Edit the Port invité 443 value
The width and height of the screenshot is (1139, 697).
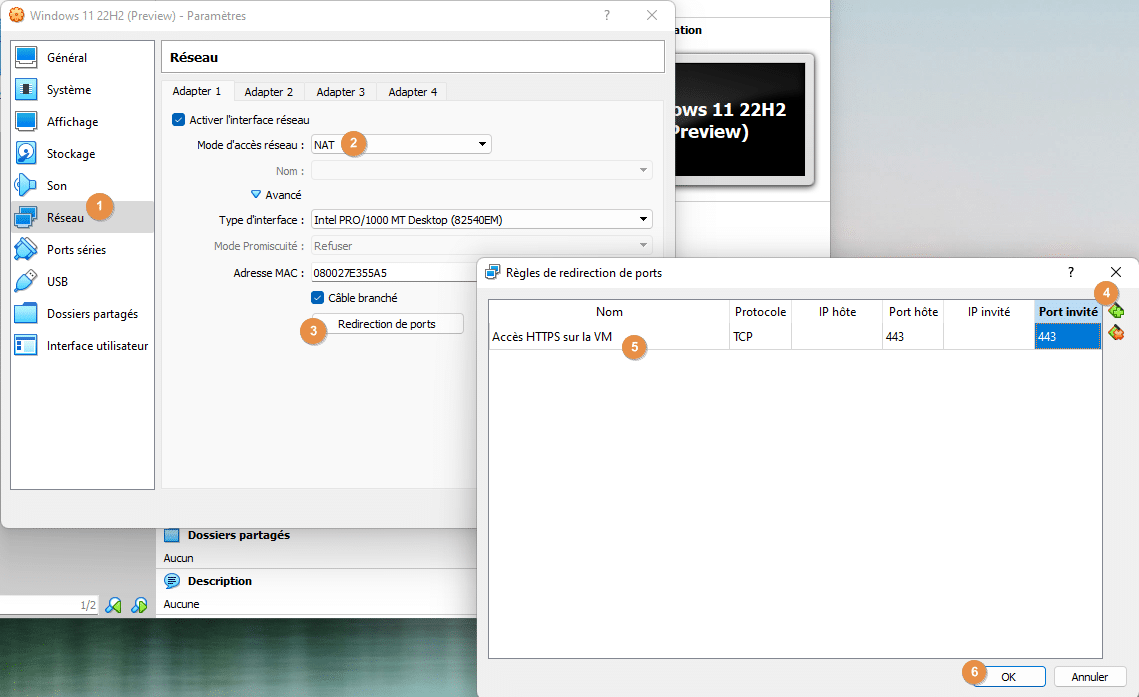pyautogui.click(x=1068, y=335)
